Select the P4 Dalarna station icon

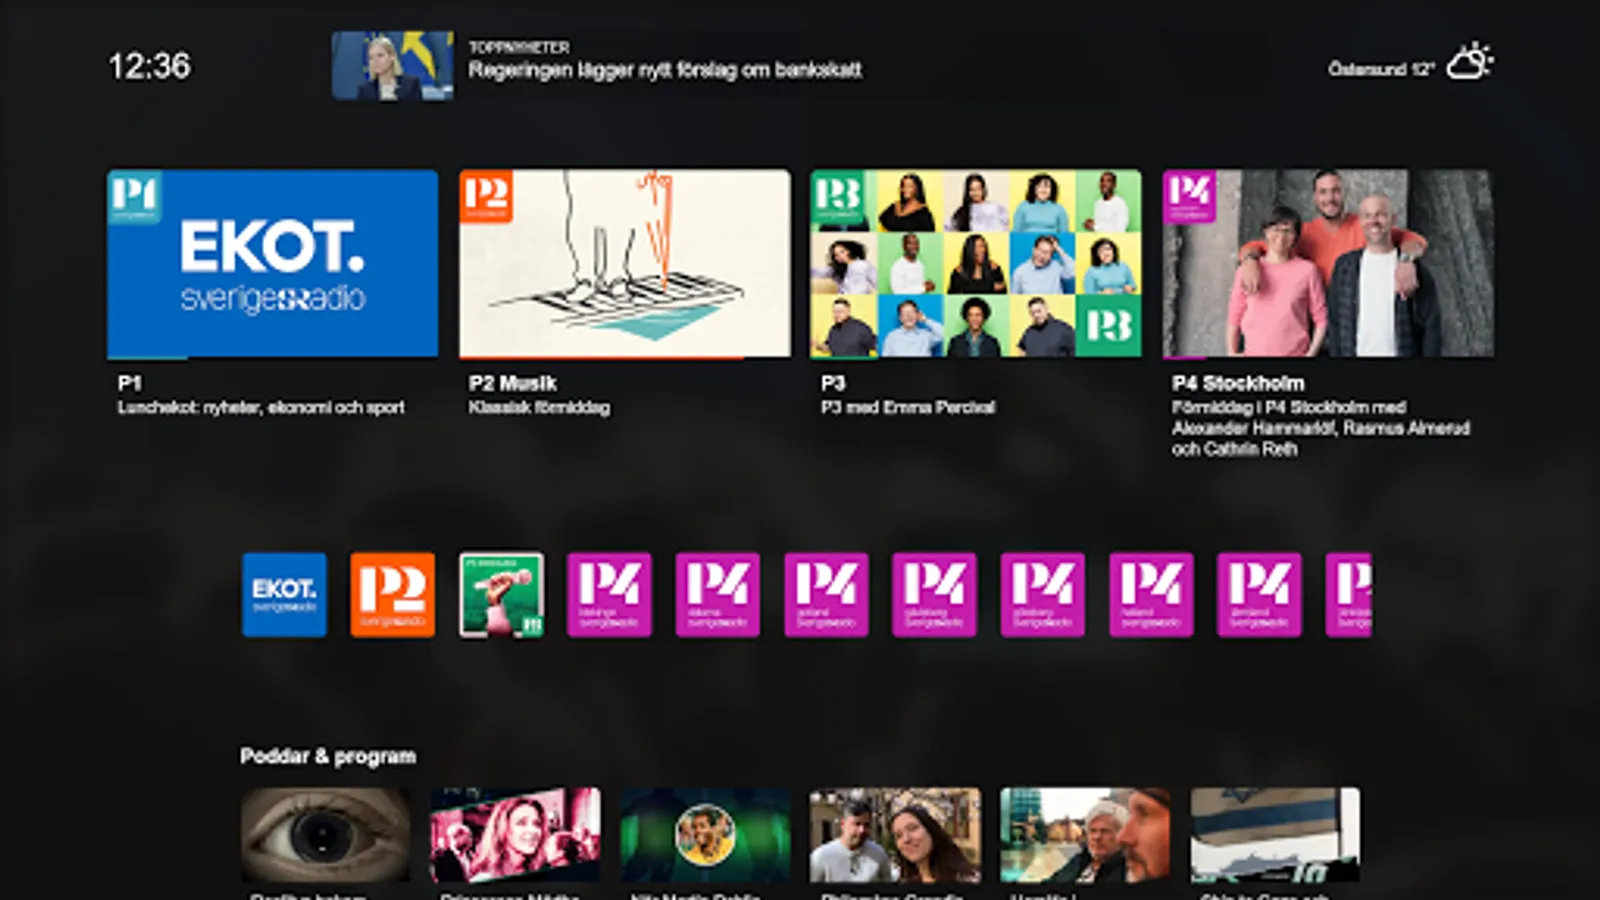tap(718, 595)
